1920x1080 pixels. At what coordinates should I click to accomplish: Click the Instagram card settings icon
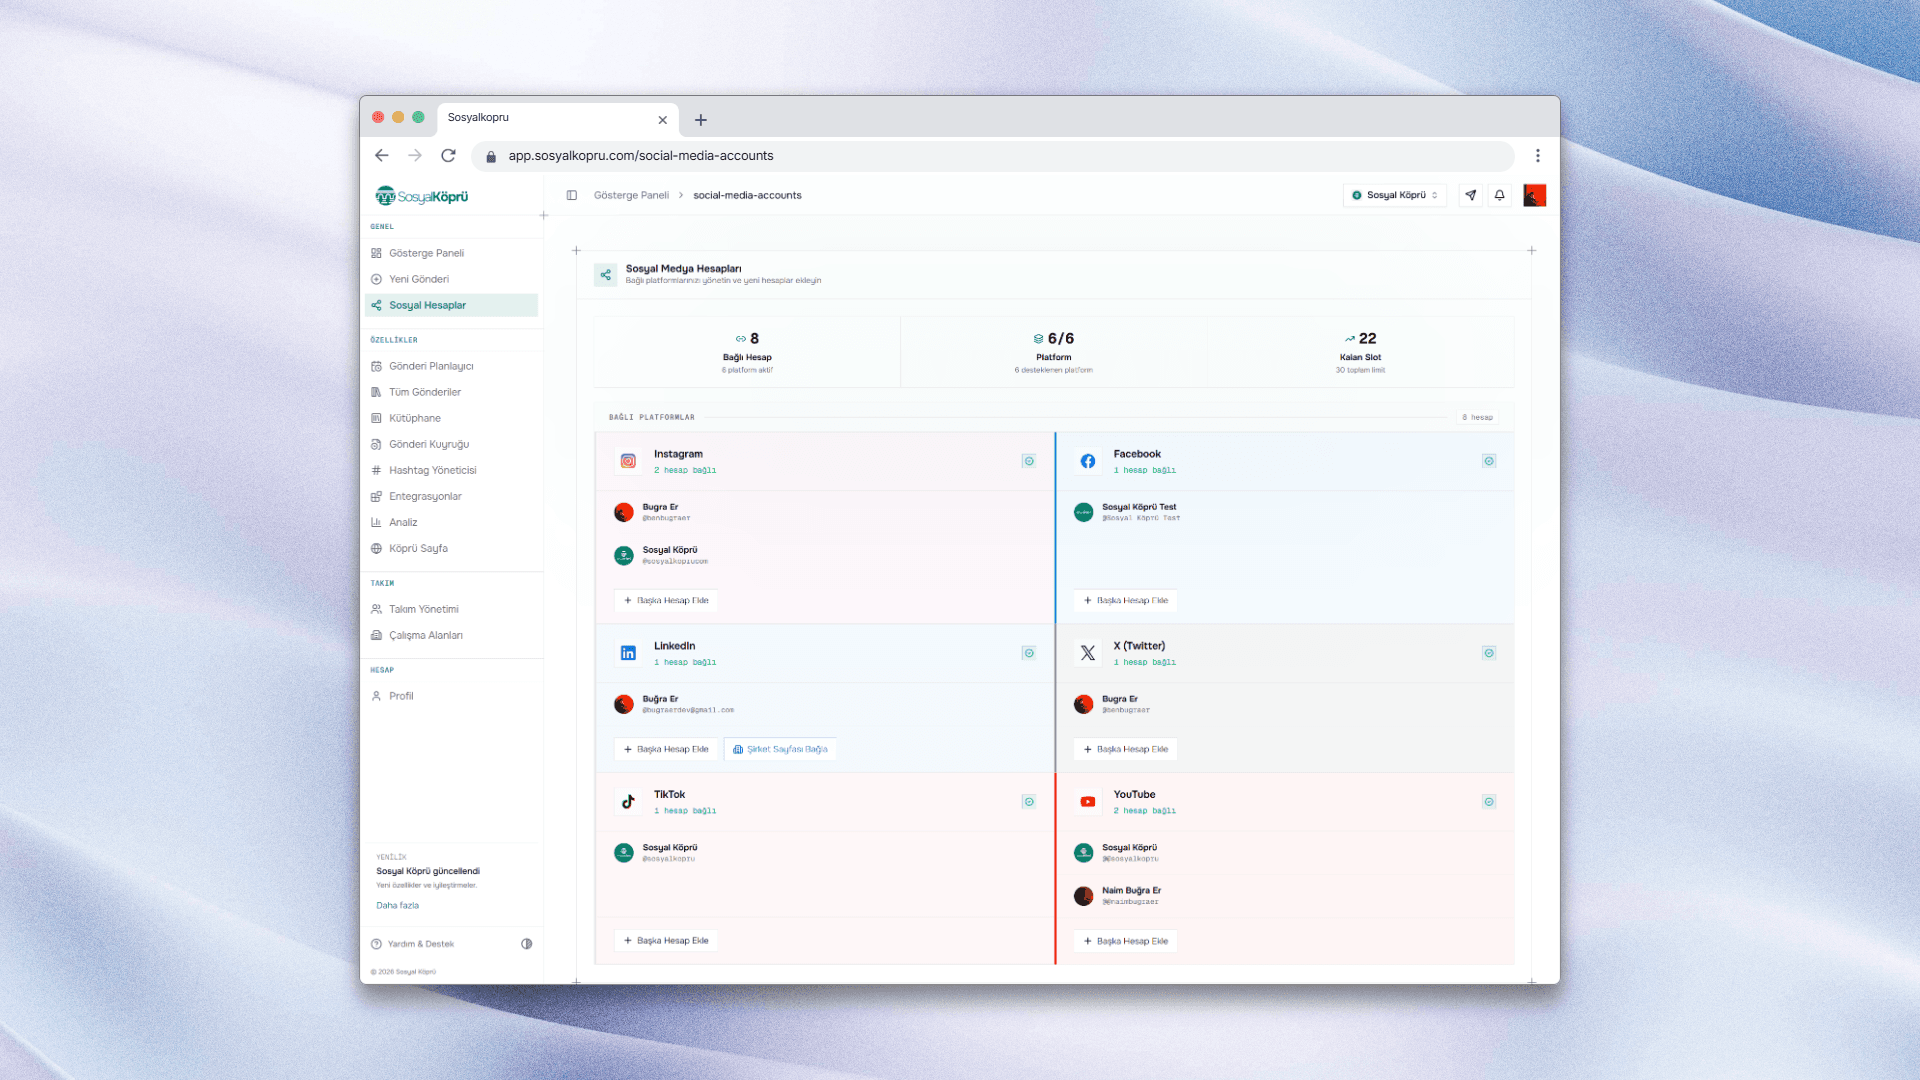click(1029, 462)
